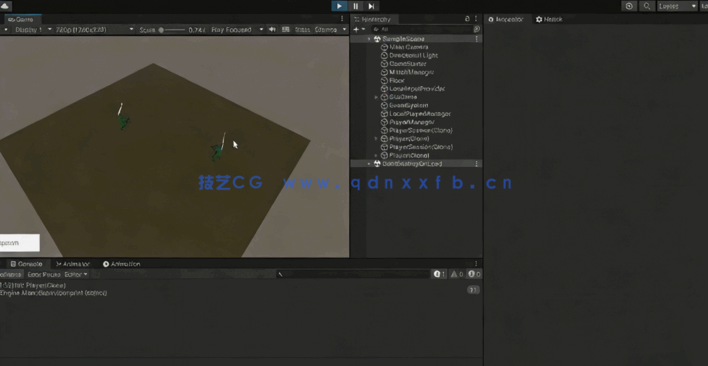708x366 pixels.
Task: Click the Floor object cube icon
Action: (x=384, y=80)
